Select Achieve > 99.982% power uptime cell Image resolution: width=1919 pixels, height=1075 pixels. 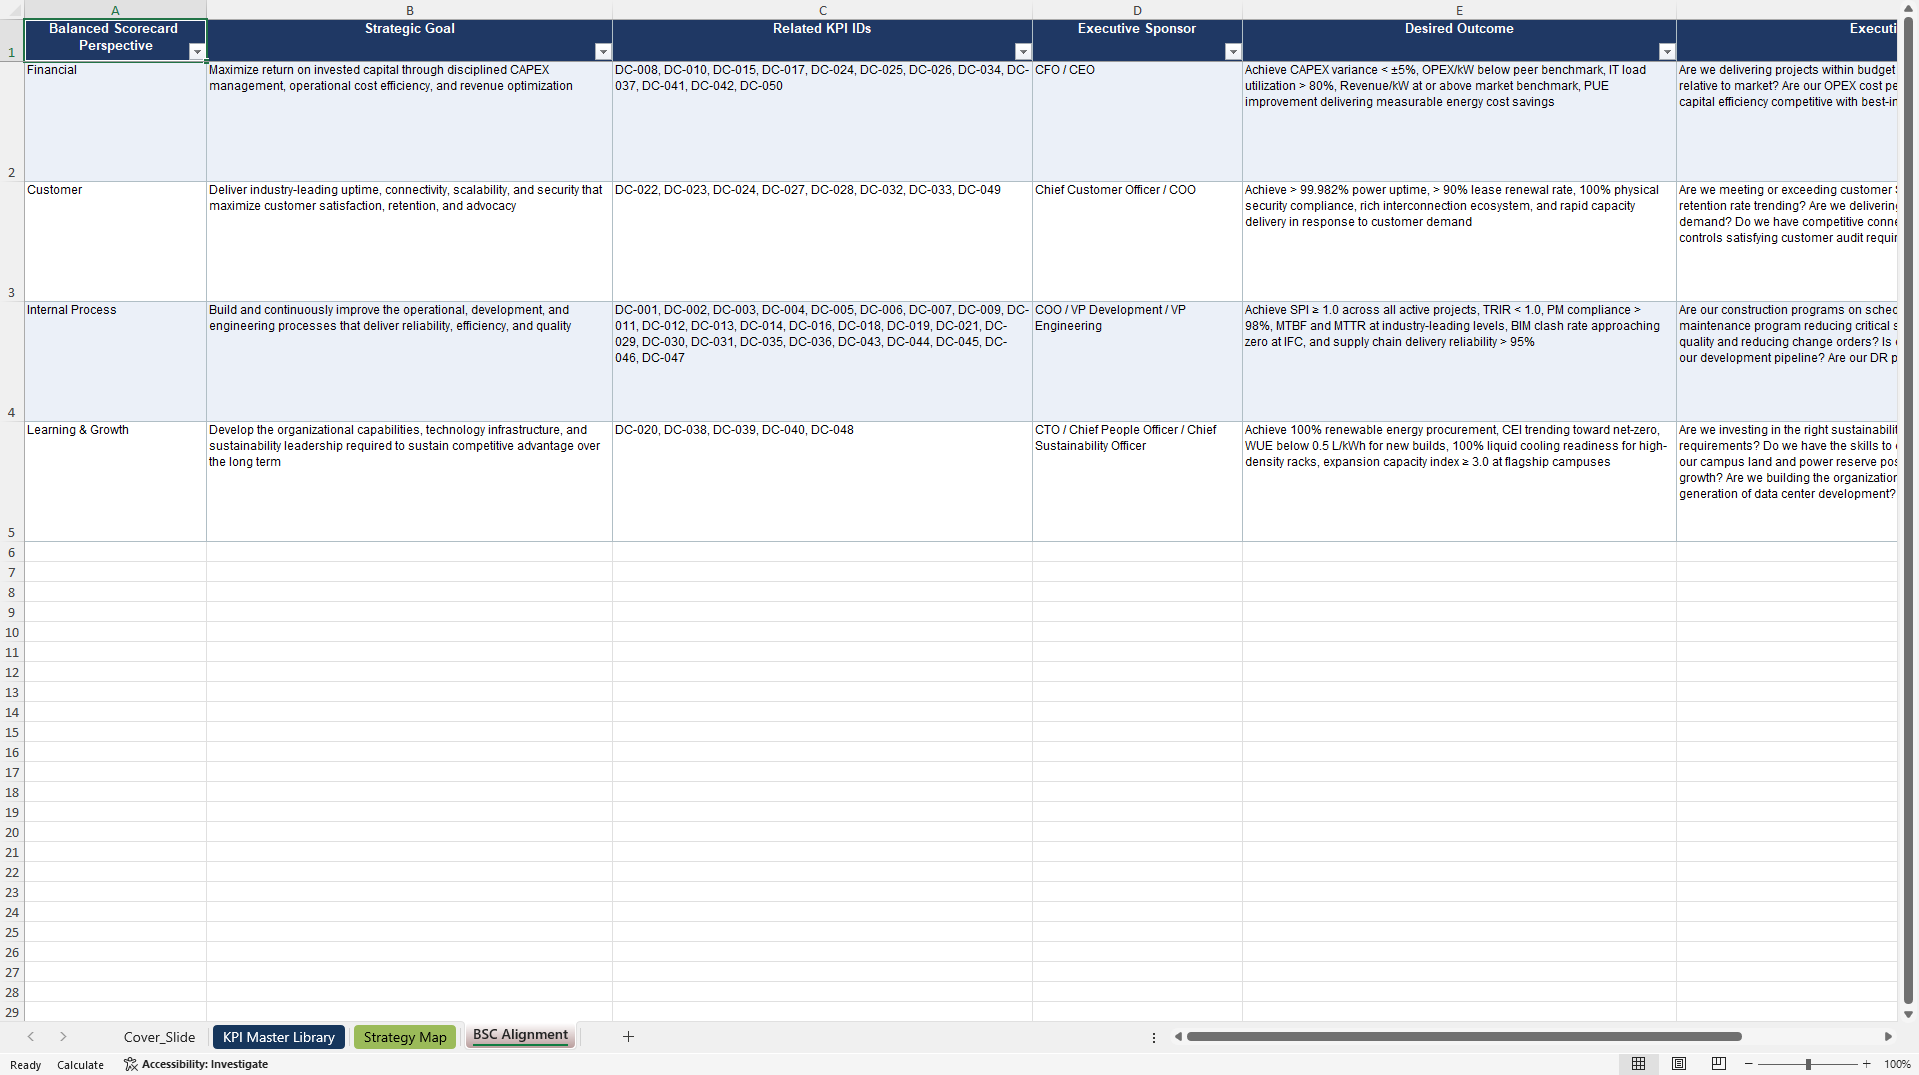tap(1459, 242)
